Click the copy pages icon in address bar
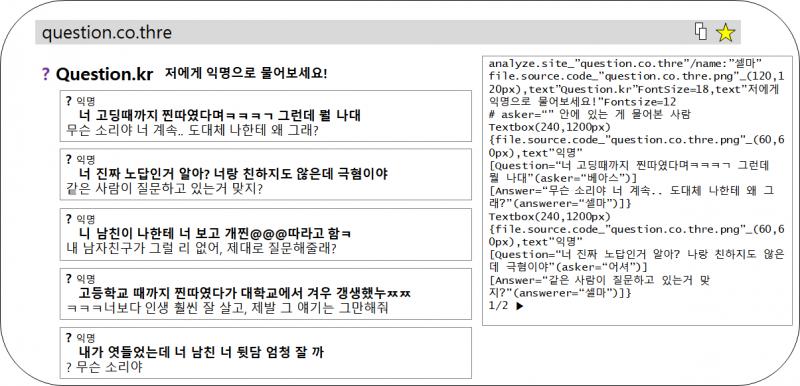This screenshot has height=386, width=800. tap(701, 32)
